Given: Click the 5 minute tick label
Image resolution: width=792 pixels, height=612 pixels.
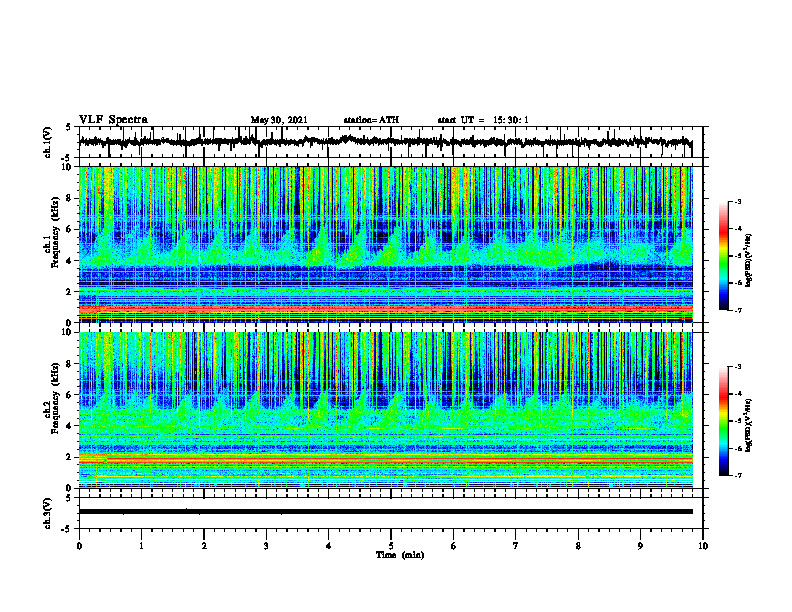Looking at the screenshot, I should click(x=391, y=546).
